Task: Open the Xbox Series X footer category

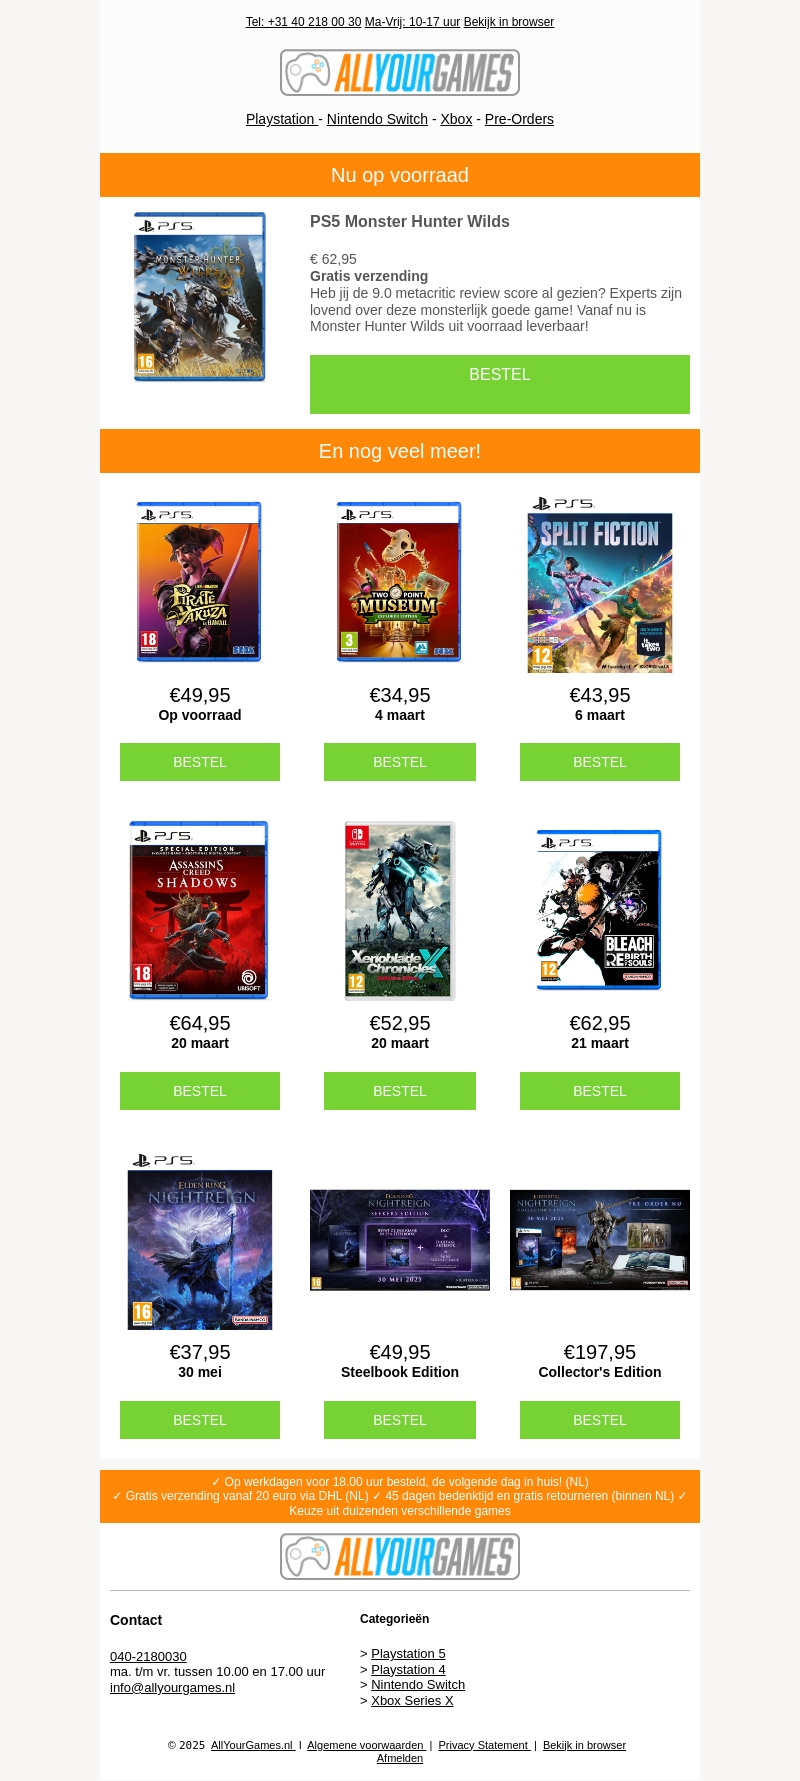Action: pyautogui.click(x=412, y=1700)
